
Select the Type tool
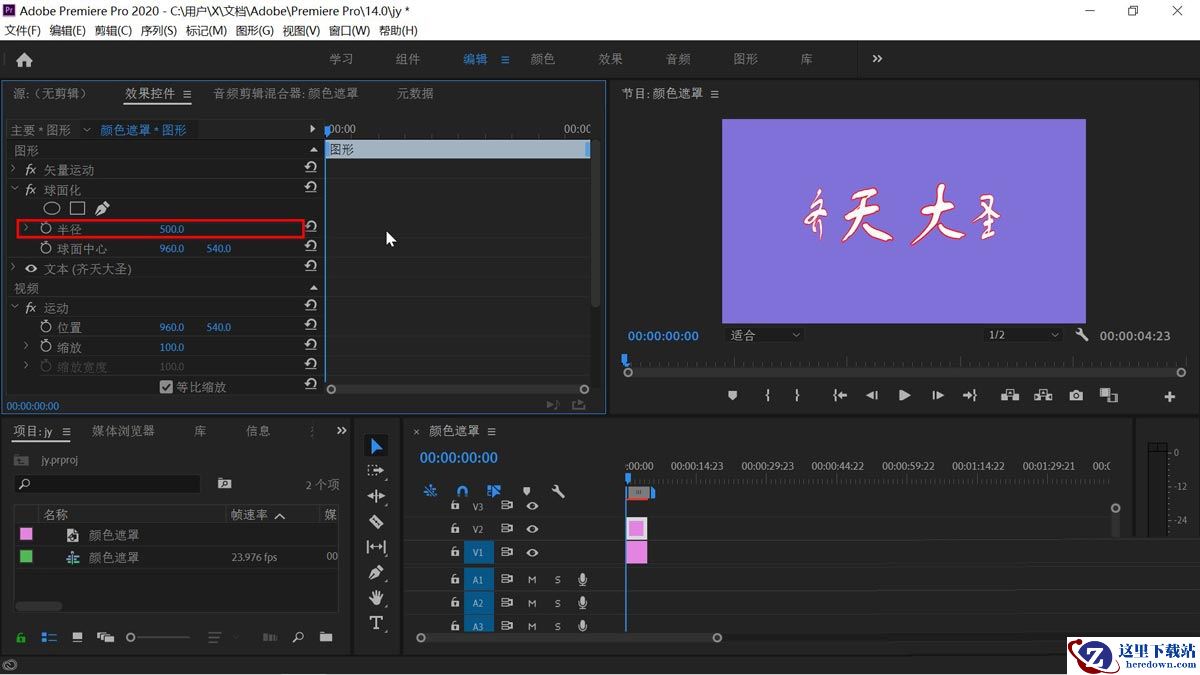[376, 623]
